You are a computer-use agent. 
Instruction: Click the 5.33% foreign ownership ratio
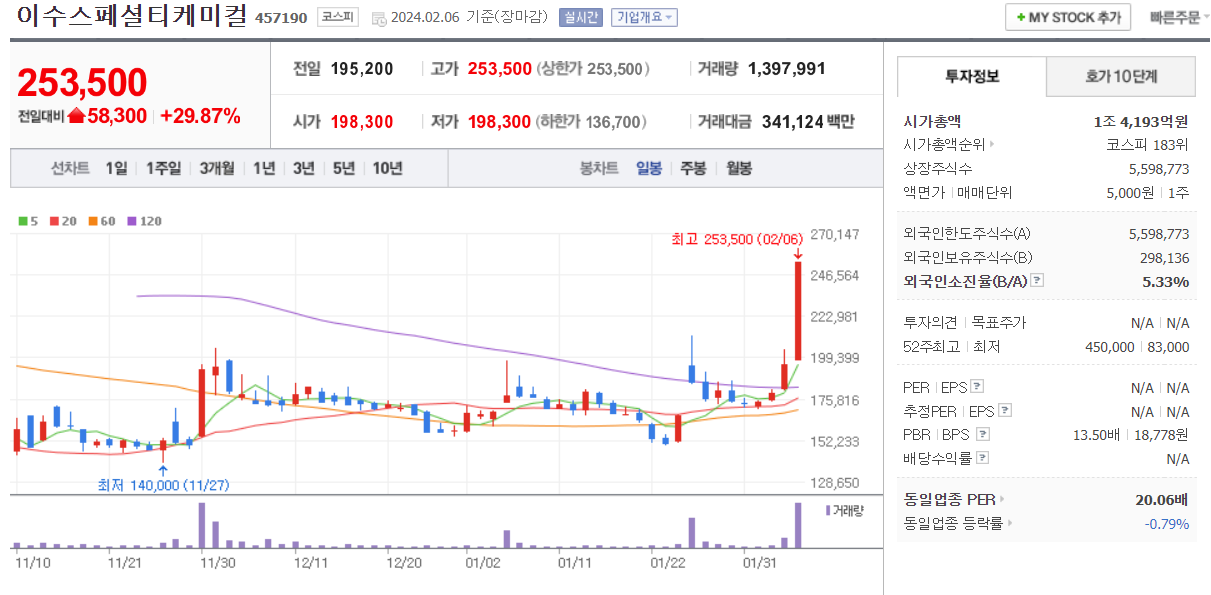pos(1166,282)
